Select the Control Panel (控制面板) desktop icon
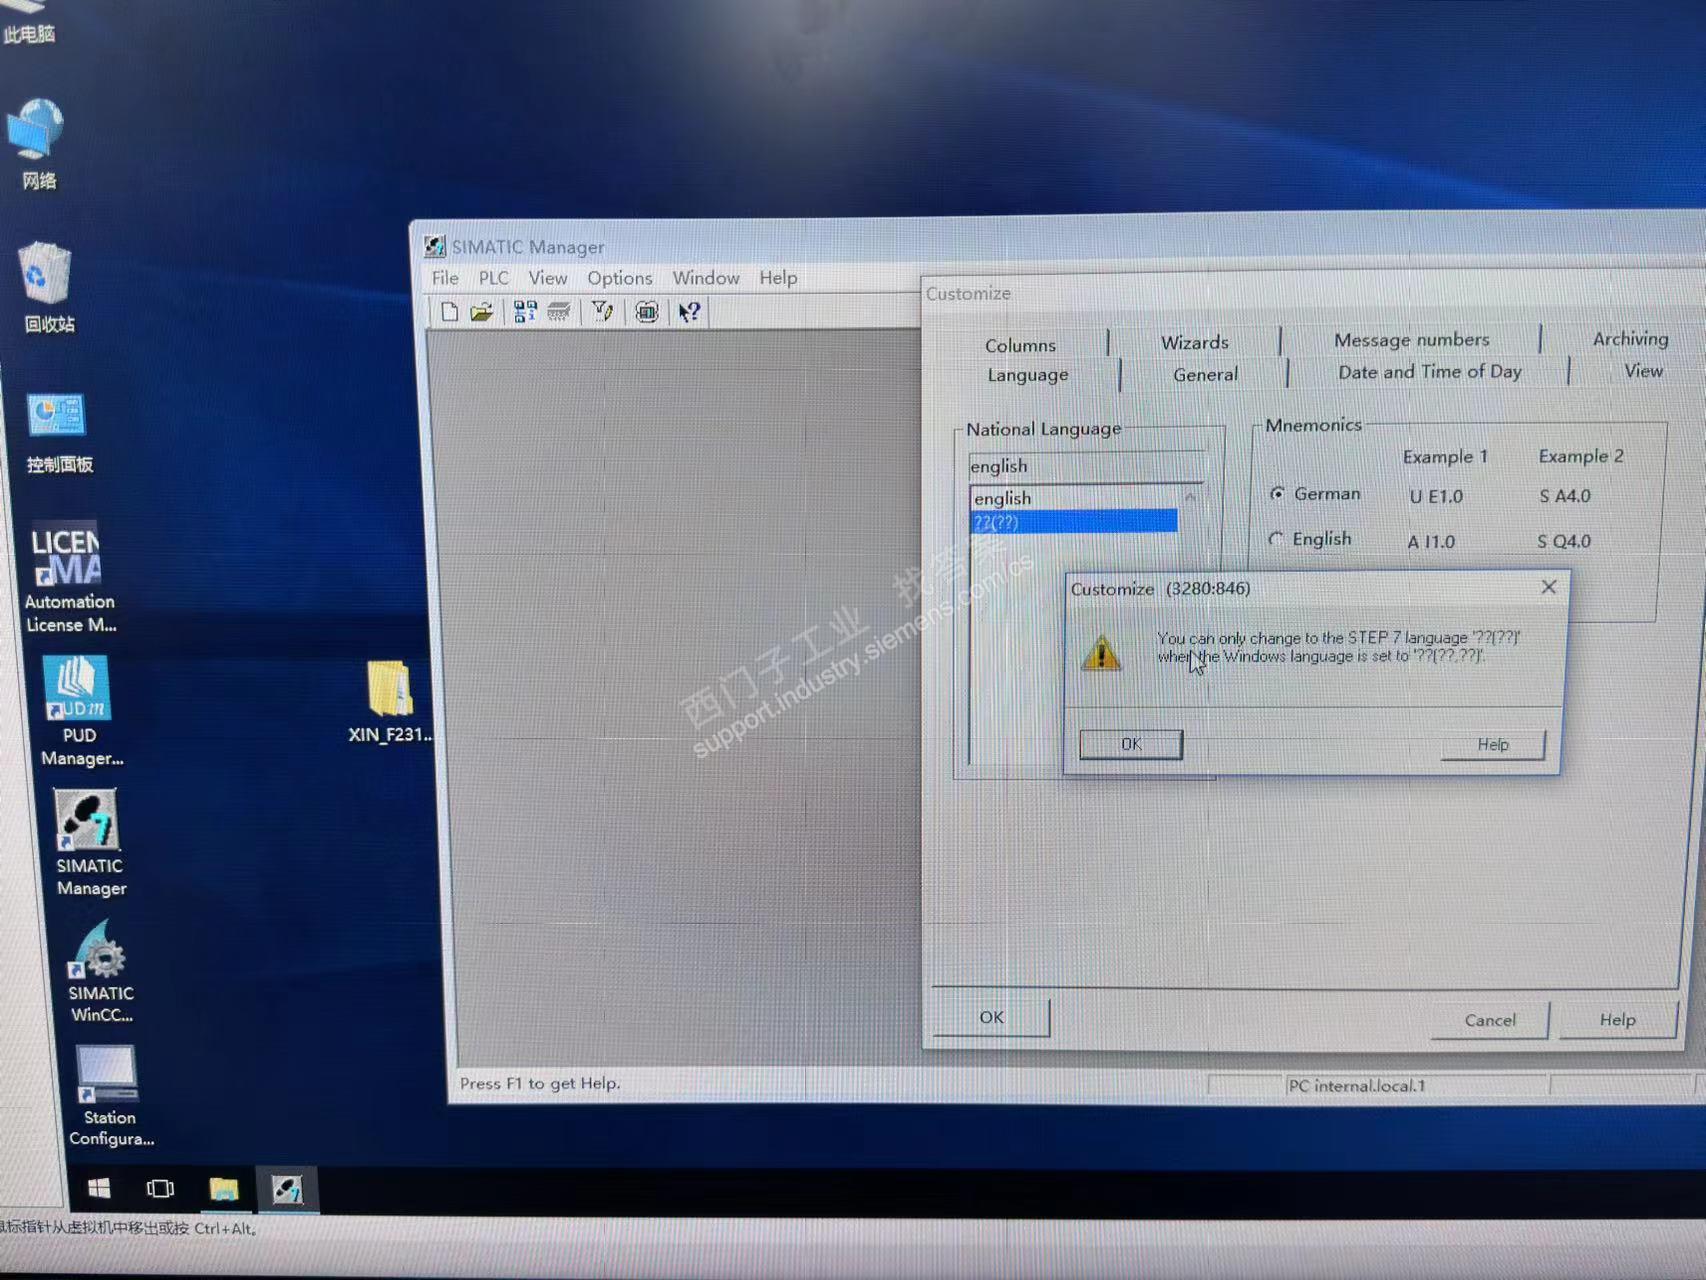 point(58,433)
